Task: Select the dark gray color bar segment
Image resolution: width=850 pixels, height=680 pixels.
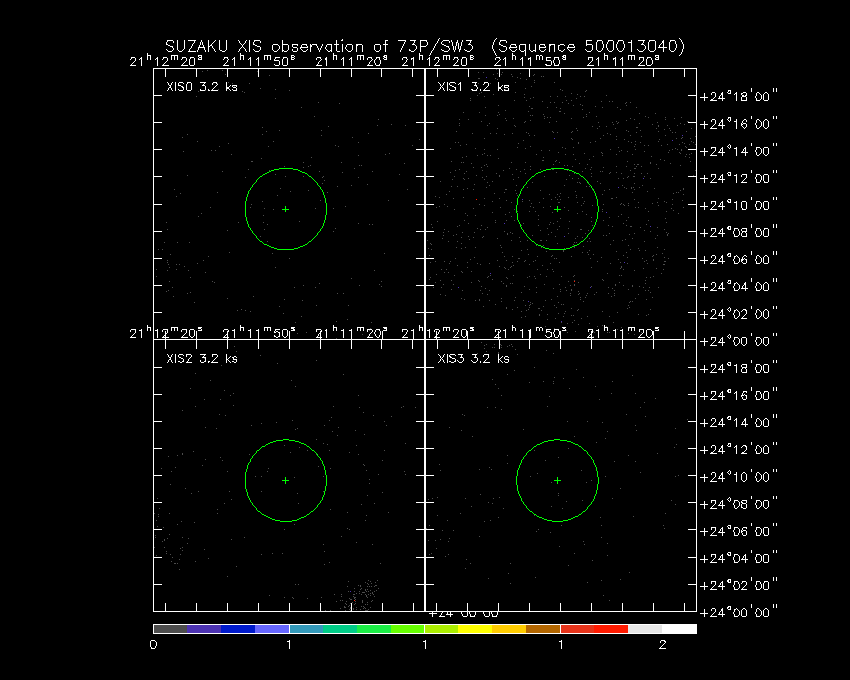Action: point(170,629)
